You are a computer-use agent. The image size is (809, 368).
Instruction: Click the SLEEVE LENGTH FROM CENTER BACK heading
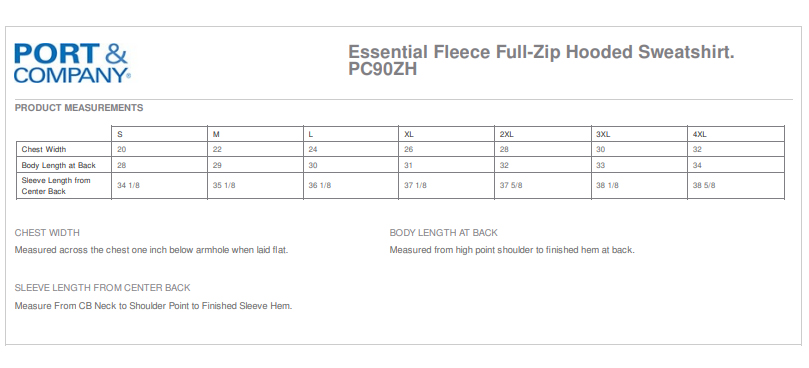[x=103, y=288]
